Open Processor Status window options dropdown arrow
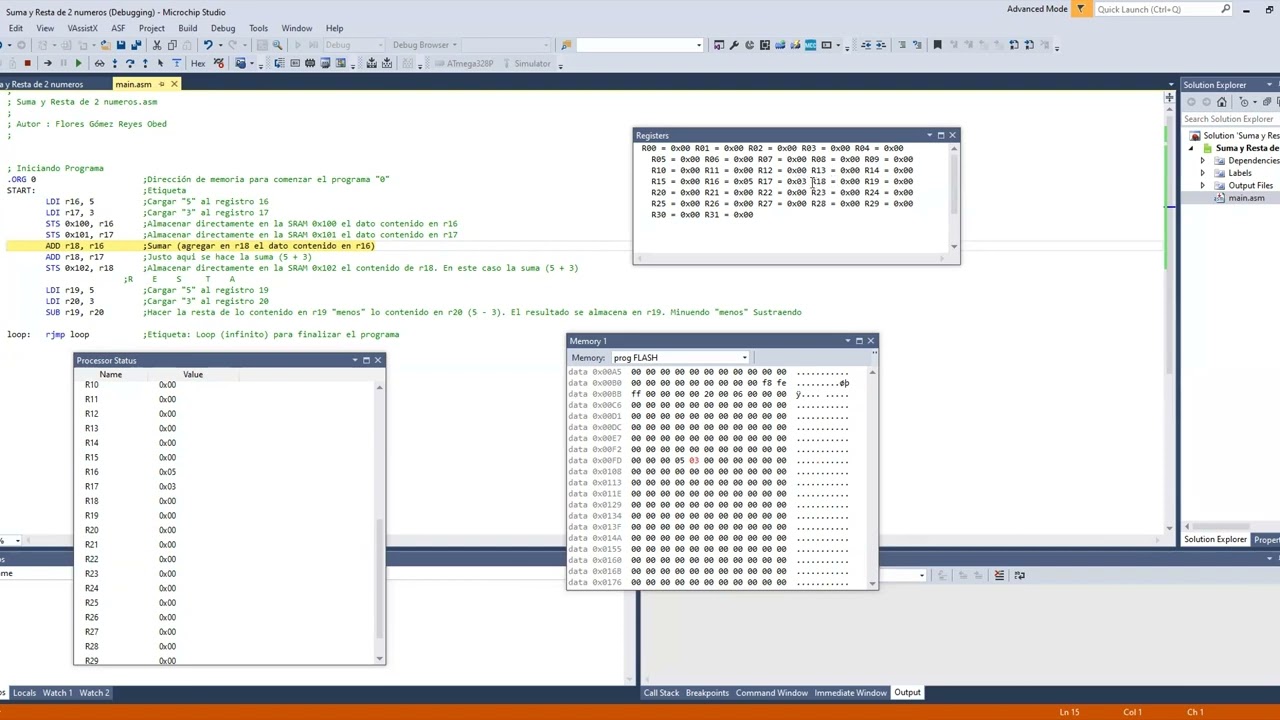Viewport: 1280px width, 720px height. click(x=354, y=360)
